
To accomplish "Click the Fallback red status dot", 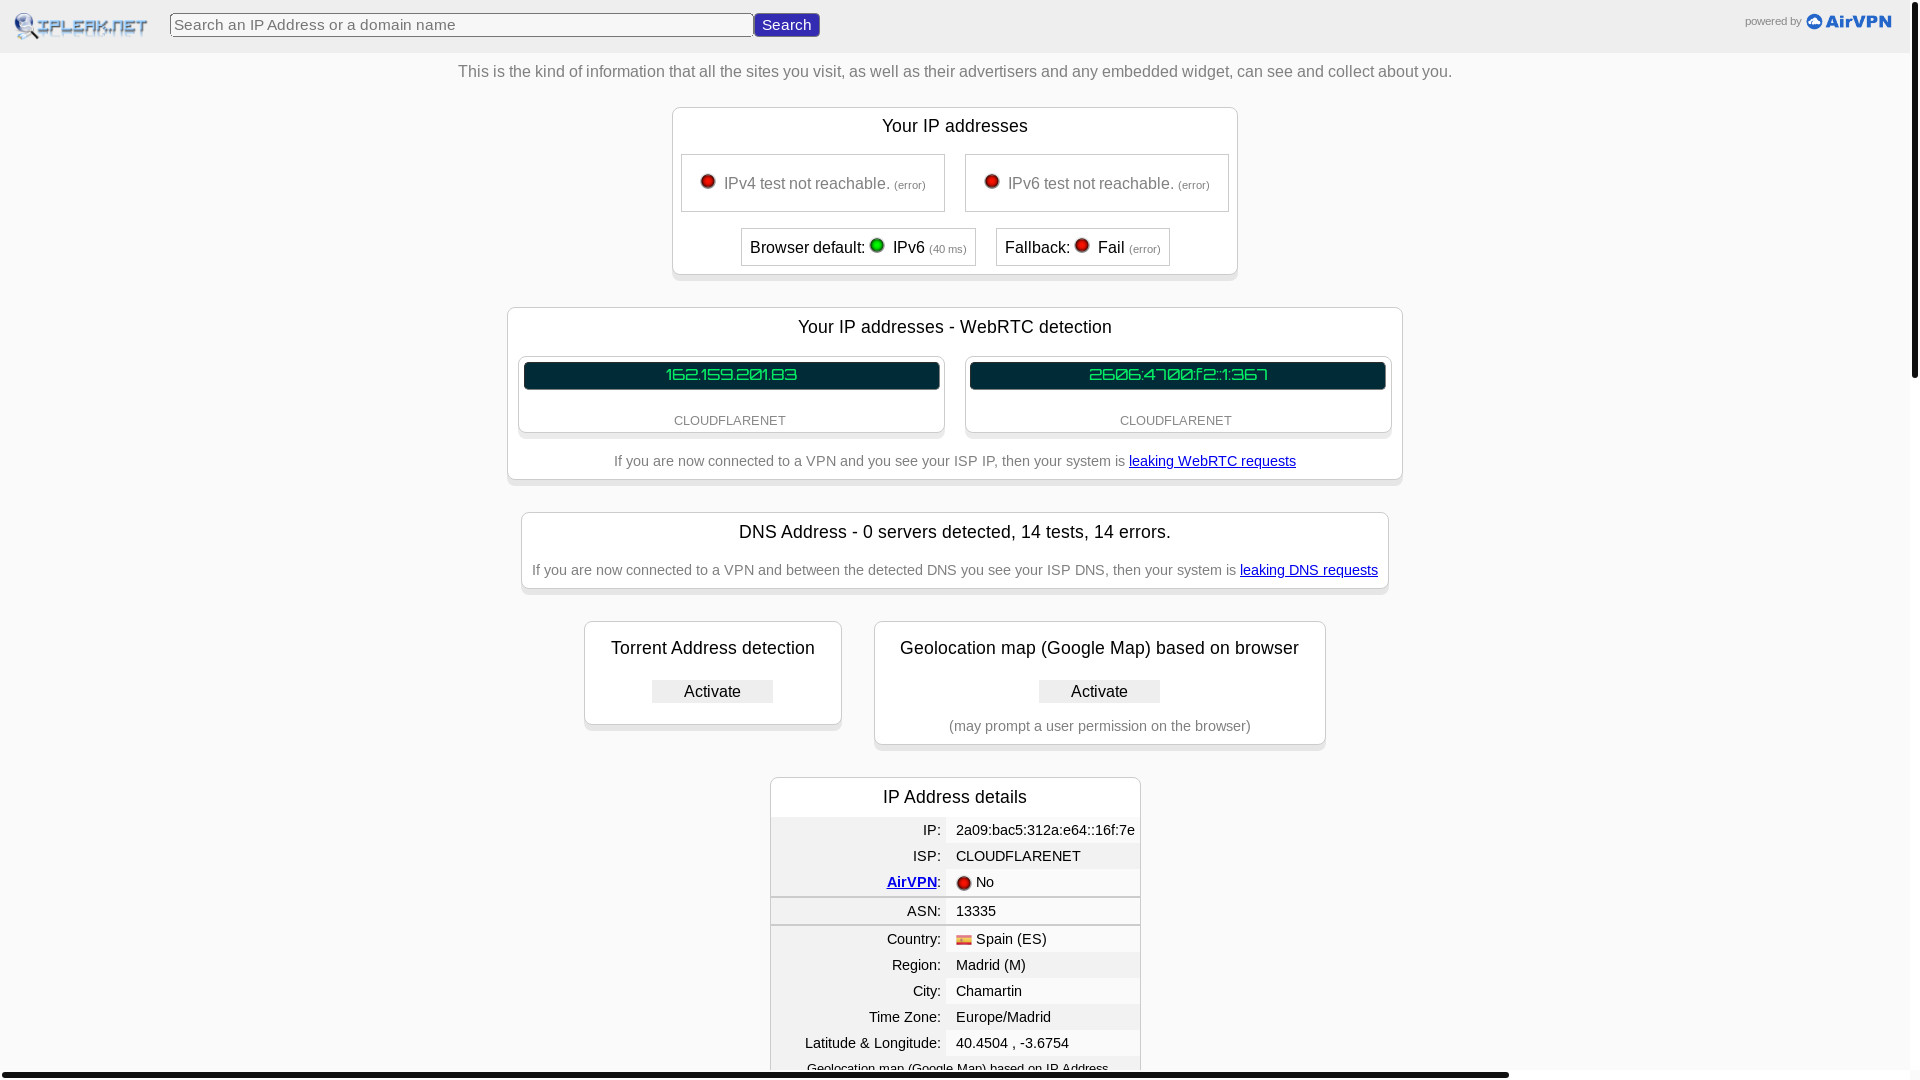I will click(1082, 246).
